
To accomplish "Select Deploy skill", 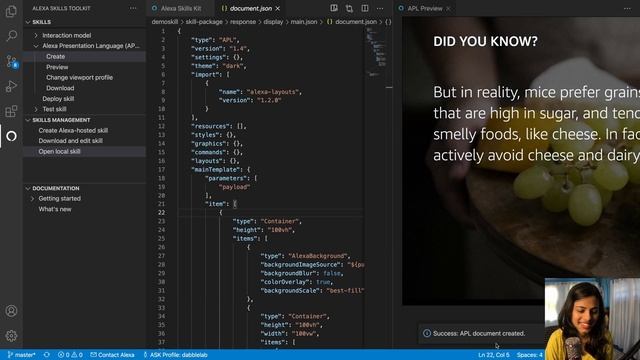I will point(58,99).
